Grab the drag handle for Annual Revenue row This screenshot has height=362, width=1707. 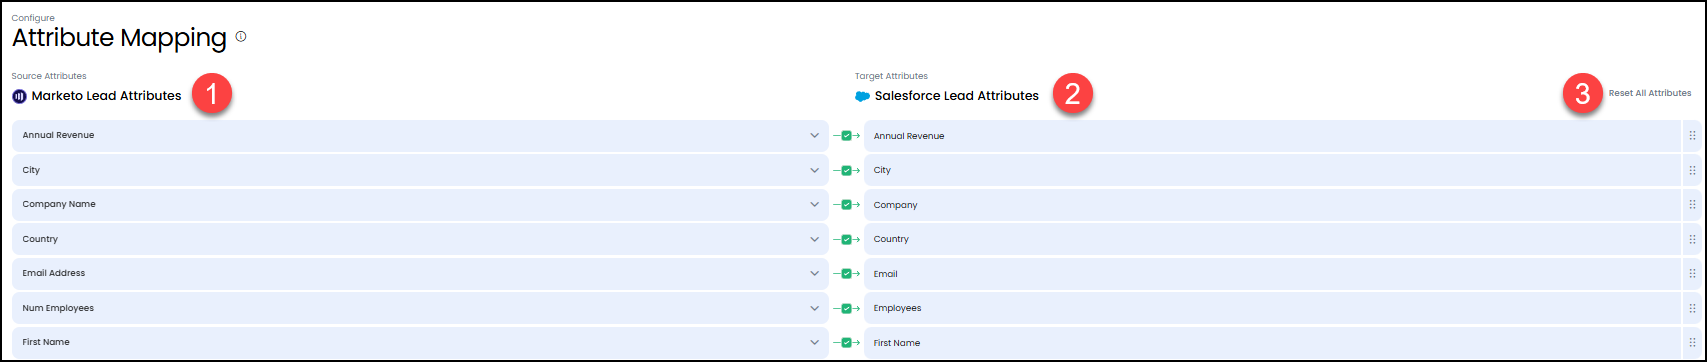coord(1692,136)
